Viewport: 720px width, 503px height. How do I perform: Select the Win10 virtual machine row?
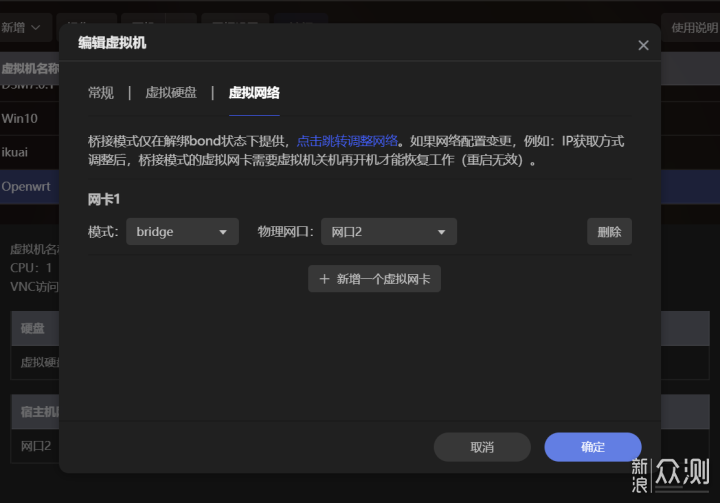[x=20, y=118]
